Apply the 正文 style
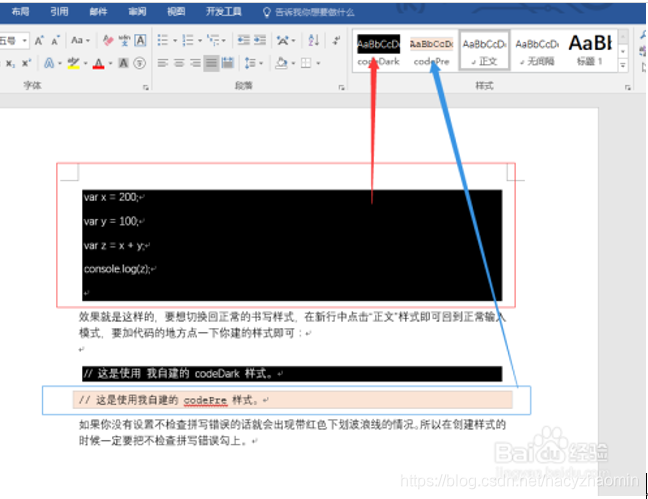The height and width of the screenshot is (499, 648). 484,50
